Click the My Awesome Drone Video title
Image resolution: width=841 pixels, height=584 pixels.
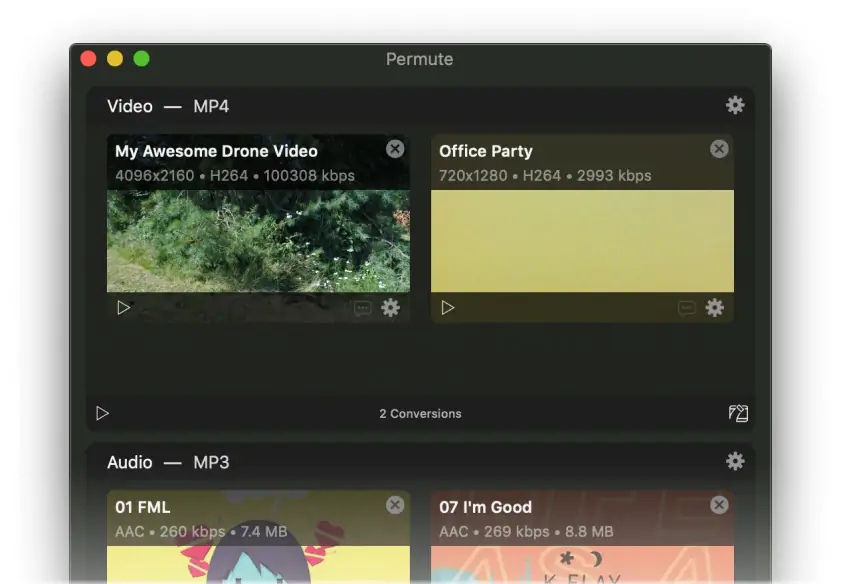coord(216,151)
